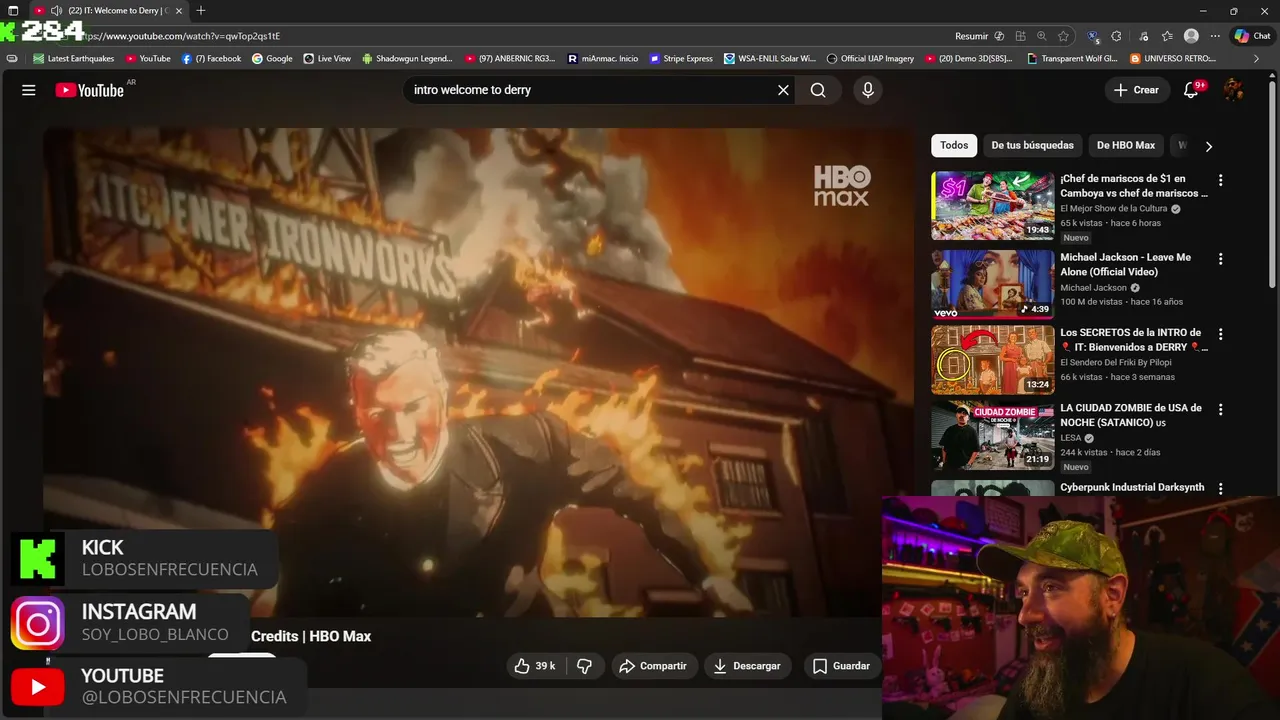The height and width of the screenshot is (720, 1280).
Task: Close the 'IT: Welcome to Derry' tab
Action: click(x=179, y=11)
